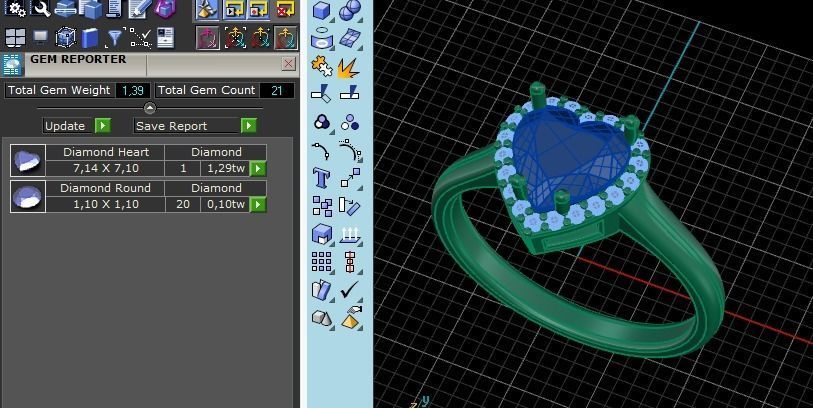Toggle the gumball icon with small star
This screenshot has height=408, width=813.
260,38
